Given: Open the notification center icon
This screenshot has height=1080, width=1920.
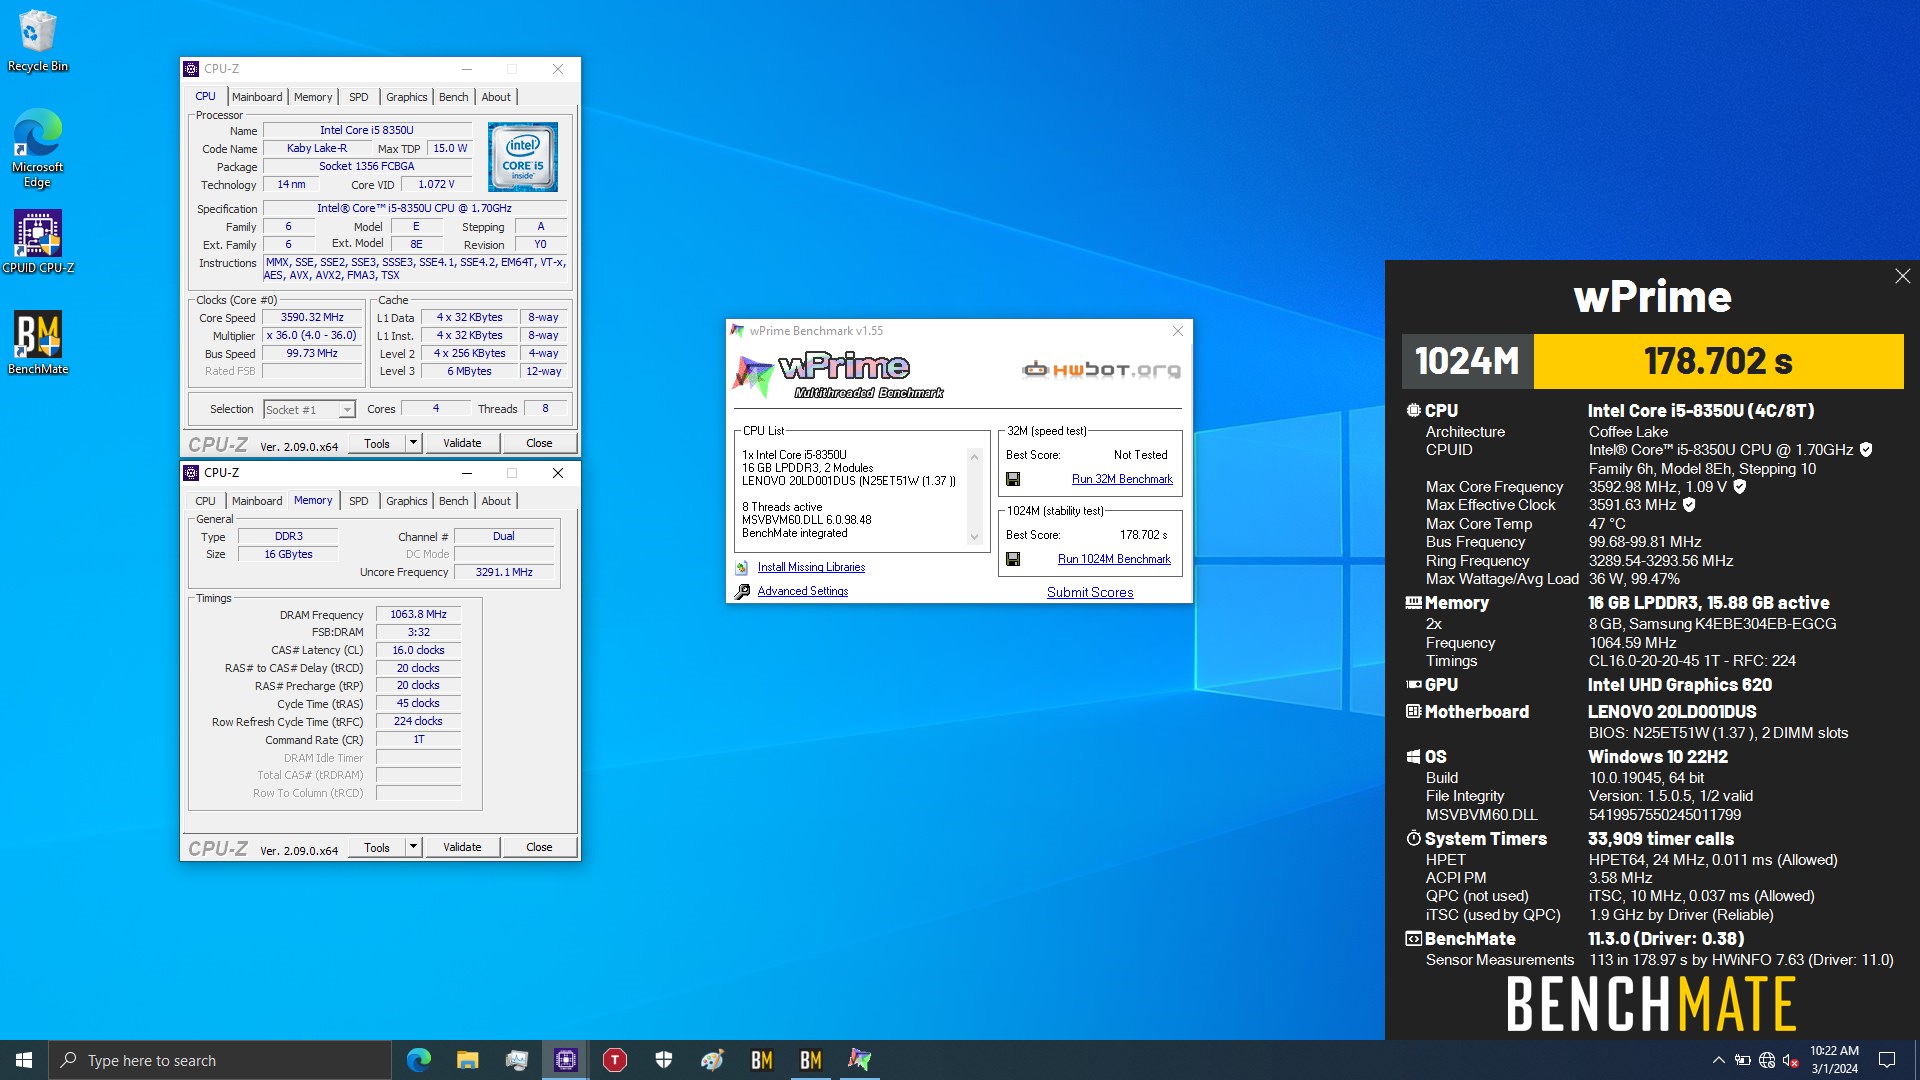Looking at the screenshot, I should [1887, 1060].
